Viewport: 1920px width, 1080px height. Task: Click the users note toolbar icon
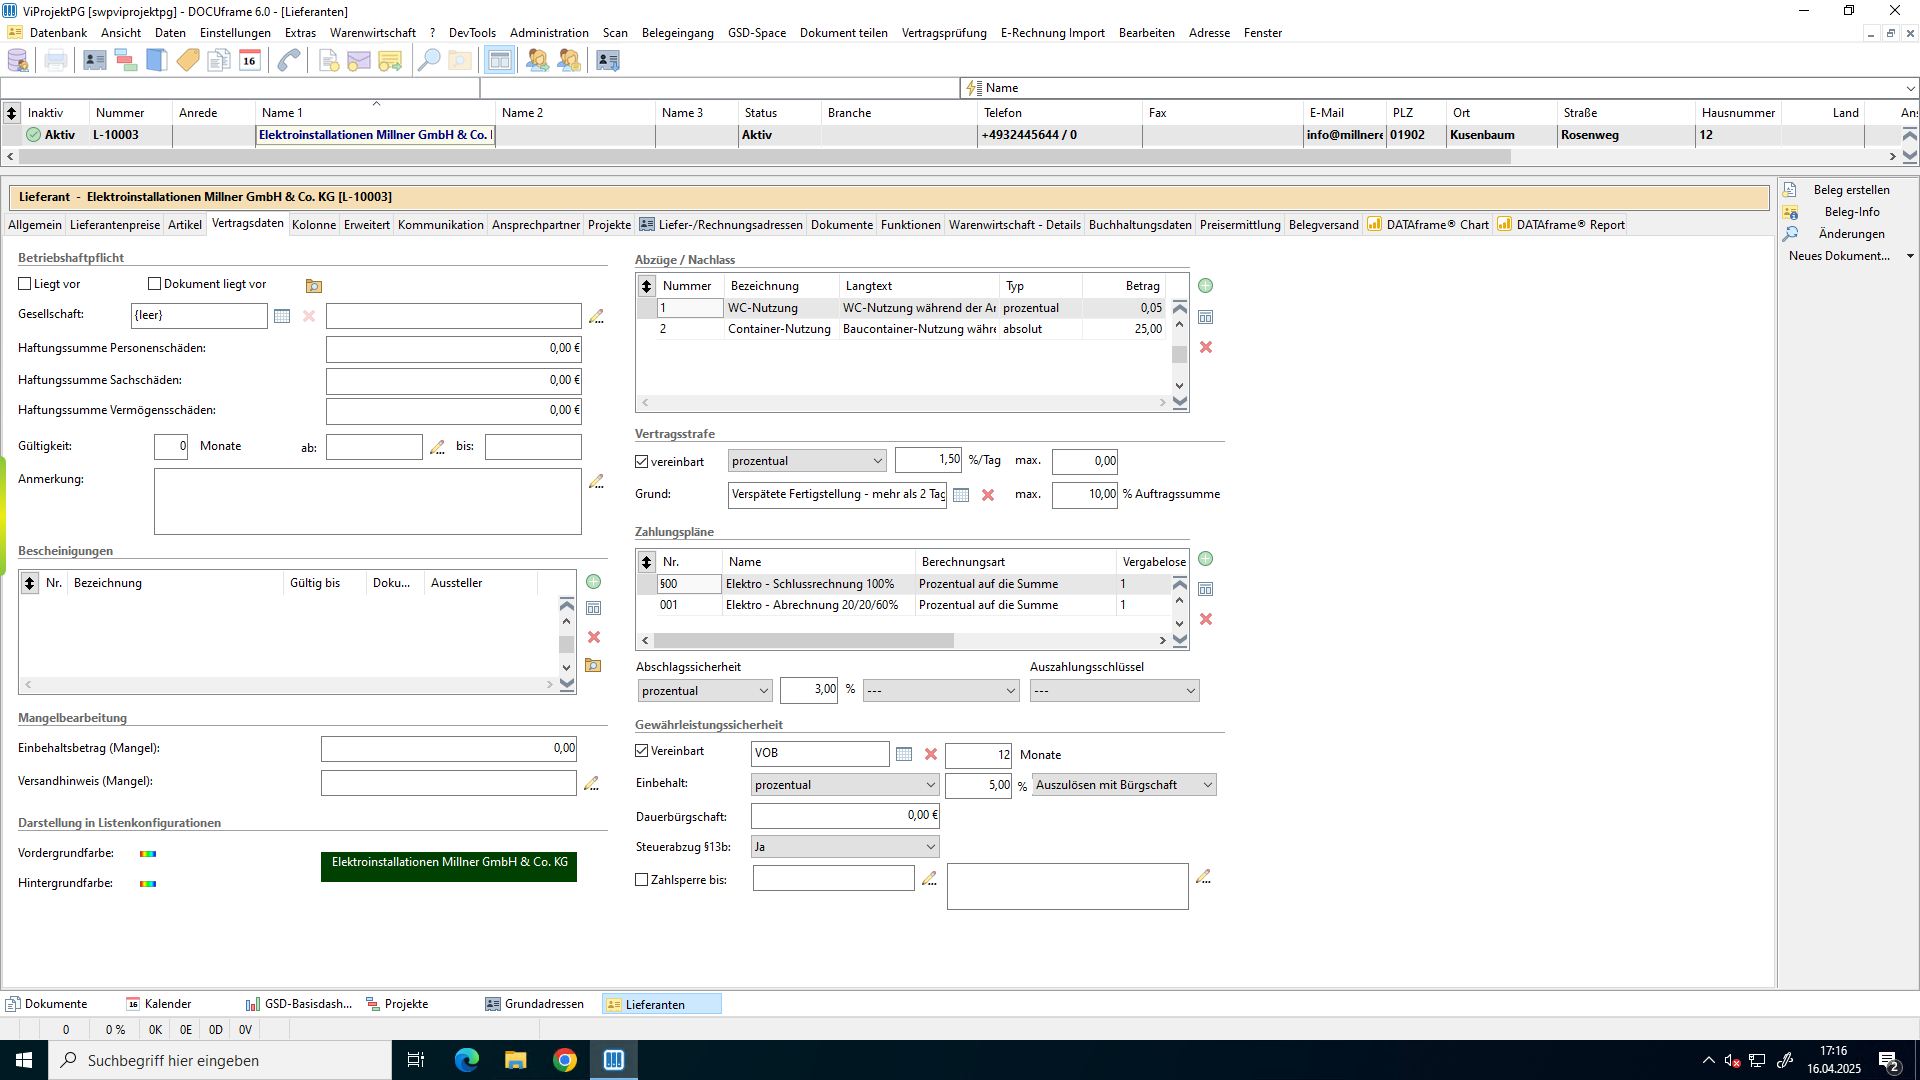click(569, 60)
